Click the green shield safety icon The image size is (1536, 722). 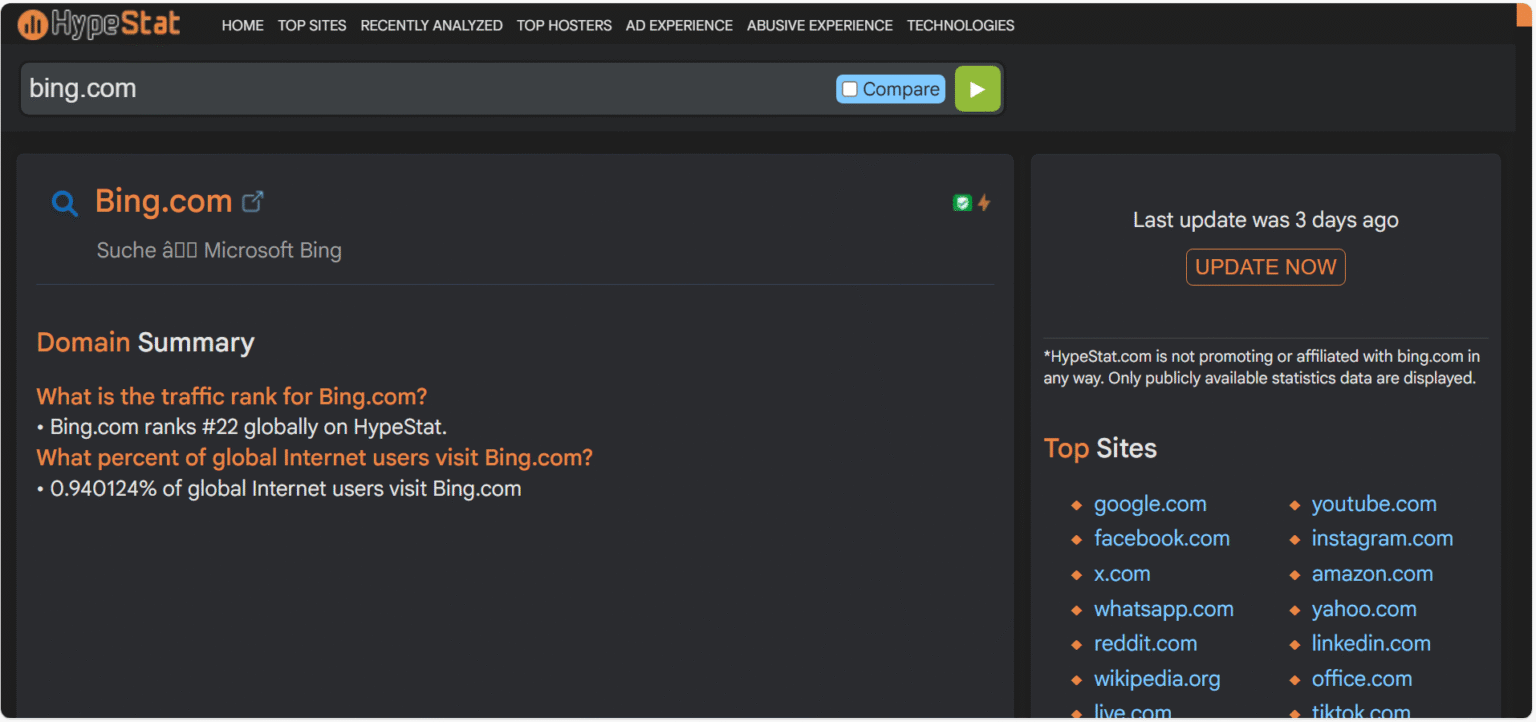click(962, 203)
